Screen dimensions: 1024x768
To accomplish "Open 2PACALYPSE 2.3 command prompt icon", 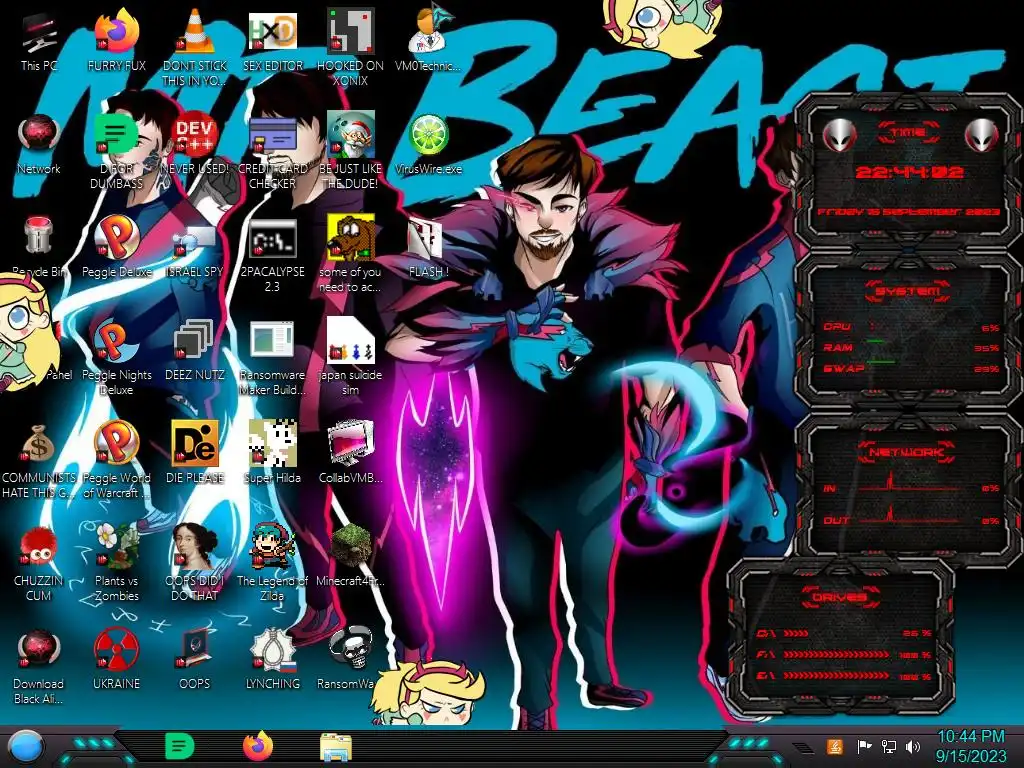I will [x=272, y=239].
